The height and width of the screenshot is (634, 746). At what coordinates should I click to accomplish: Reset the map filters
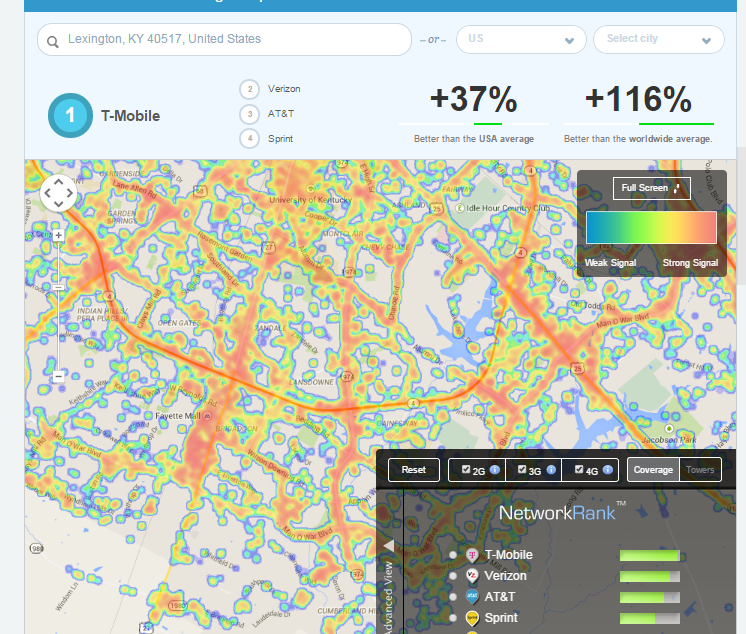point(413,470)
